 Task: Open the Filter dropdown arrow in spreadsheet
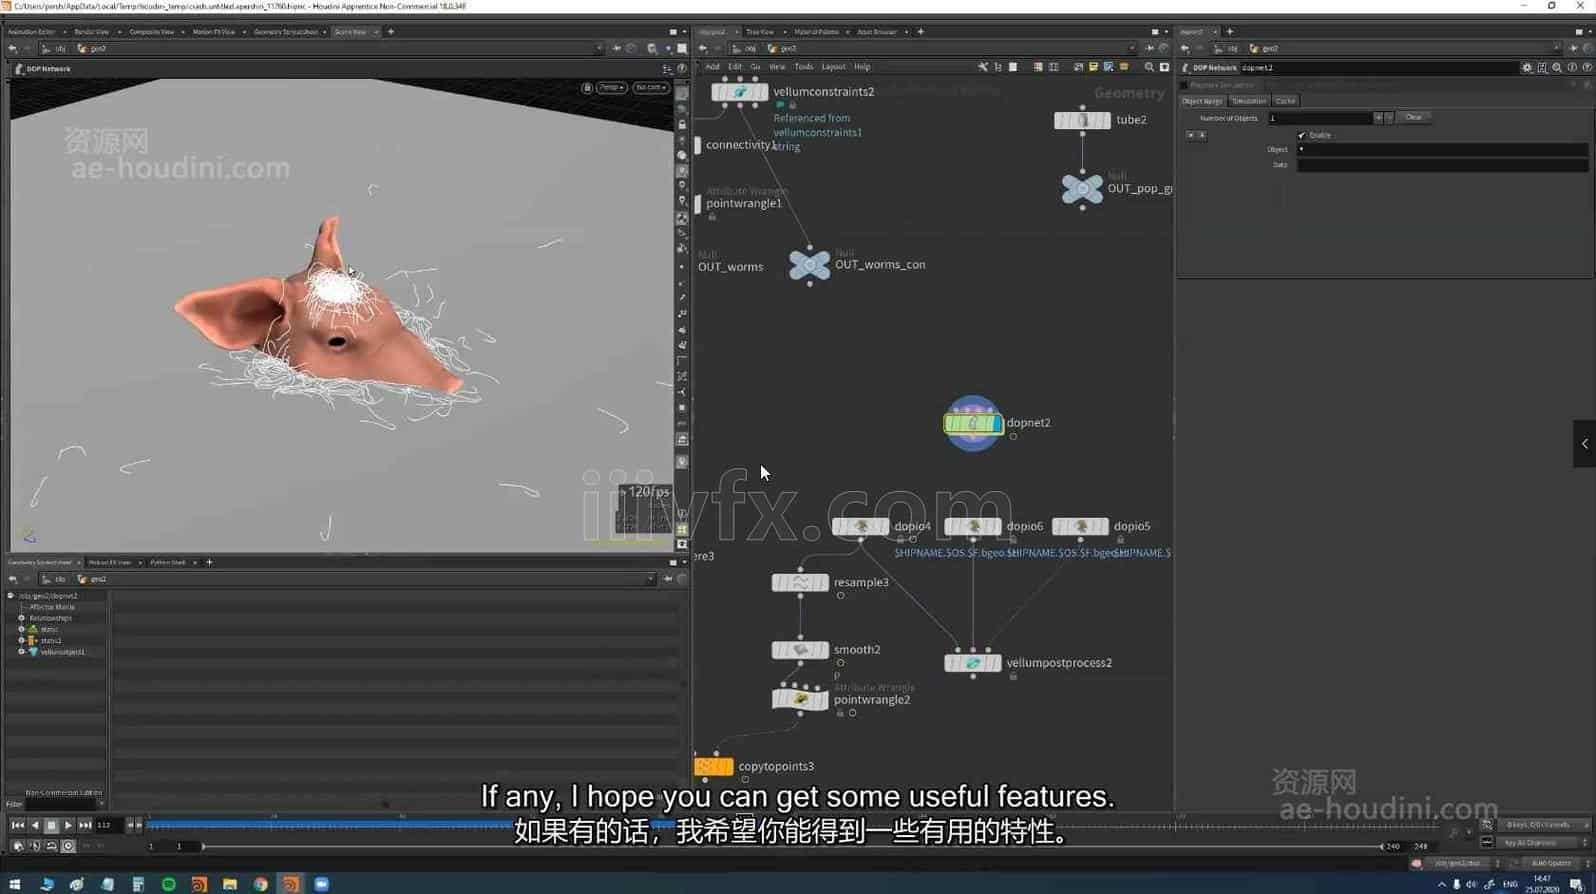(100, 804)
